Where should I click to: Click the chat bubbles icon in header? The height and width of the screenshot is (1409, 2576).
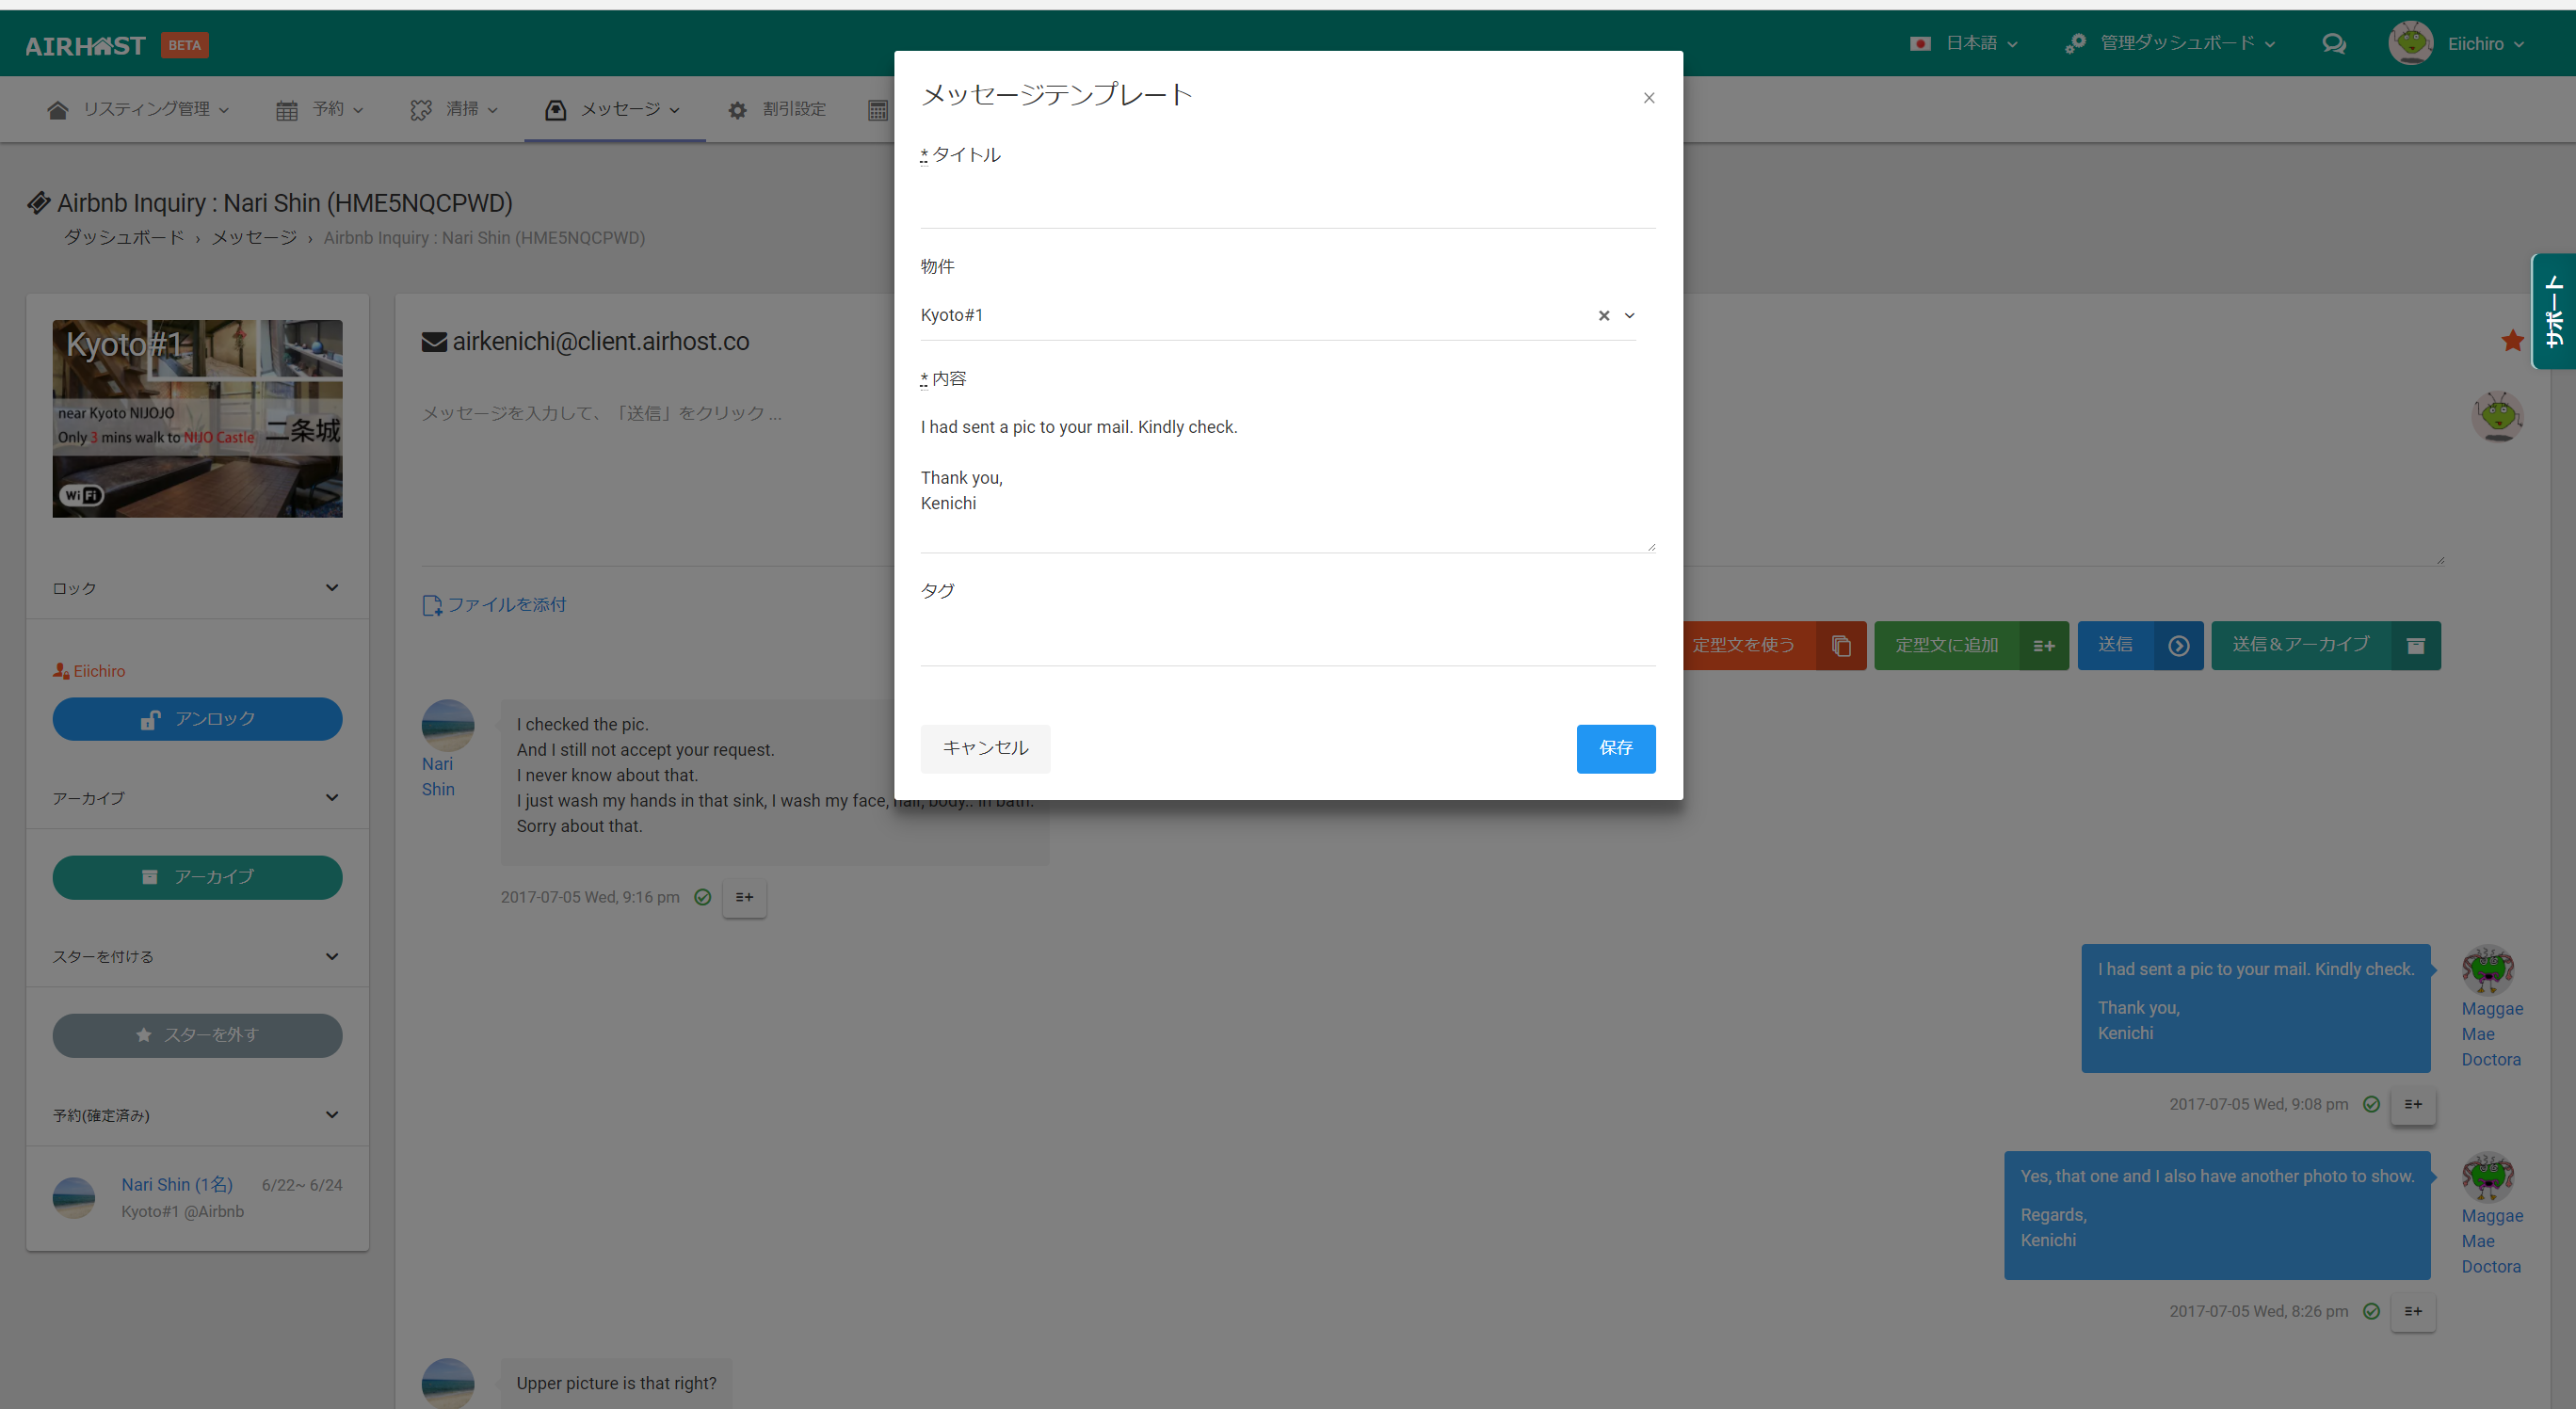(x=2333, y=44)
